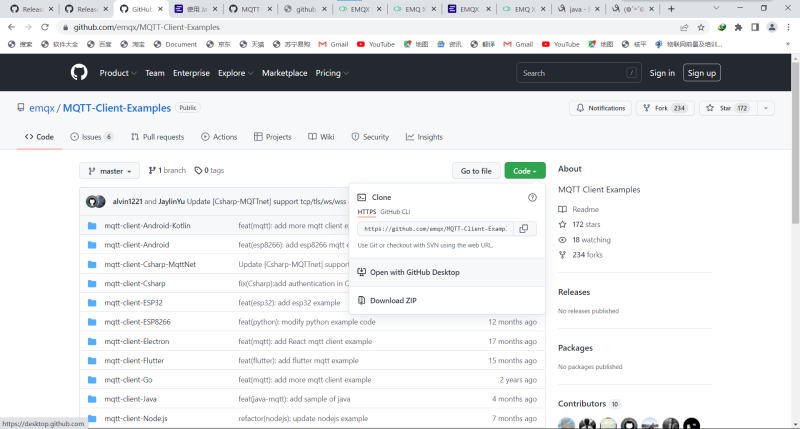
Task: Reload the page with refresh icon
Action: tap(45, 27)
